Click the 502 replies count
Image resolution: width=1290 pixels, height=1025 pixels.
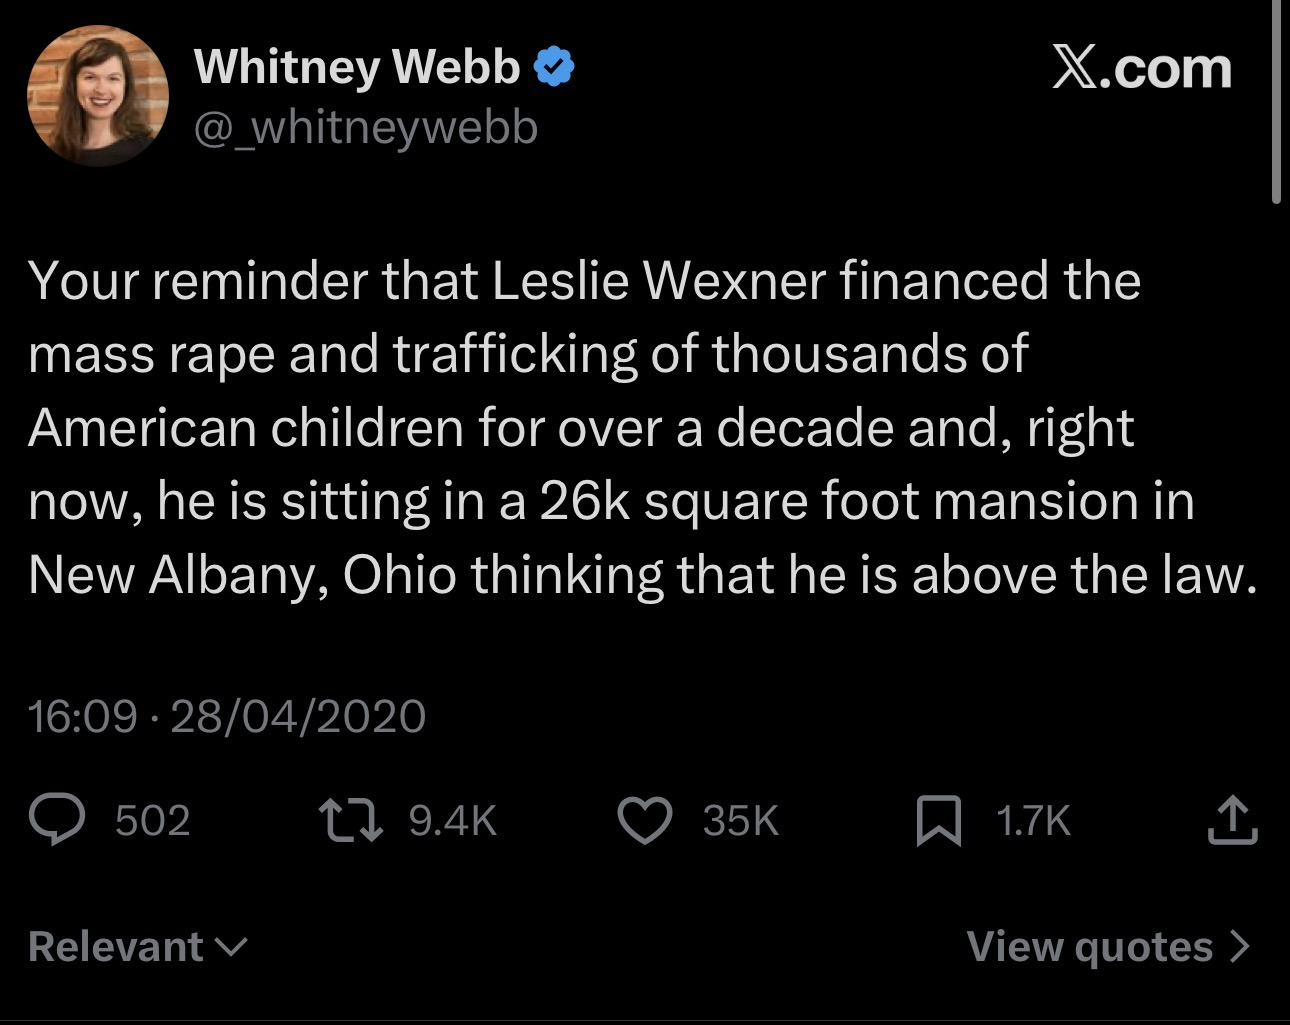coord(152,821)
